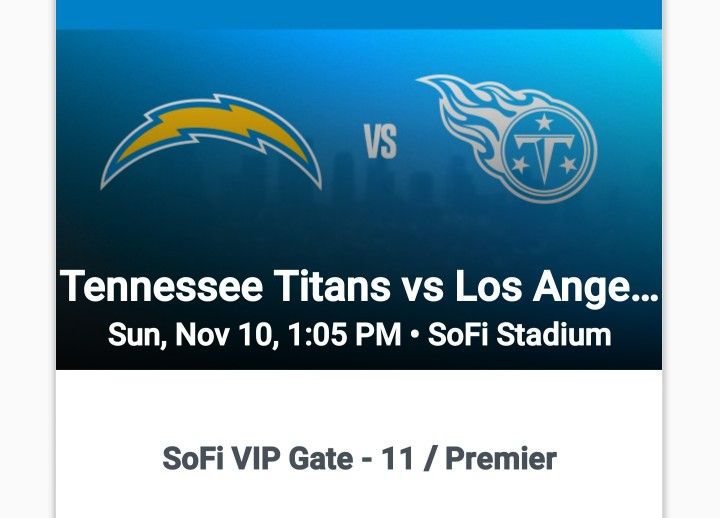Viewport: 720px width, 518px height.
Task: Open the SoFi Stadium venue name
Action: coord(519,334)
